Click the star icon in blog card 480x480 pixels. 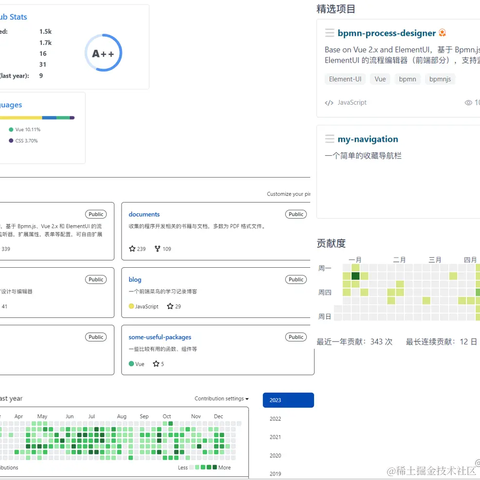[x=170, y=306]
